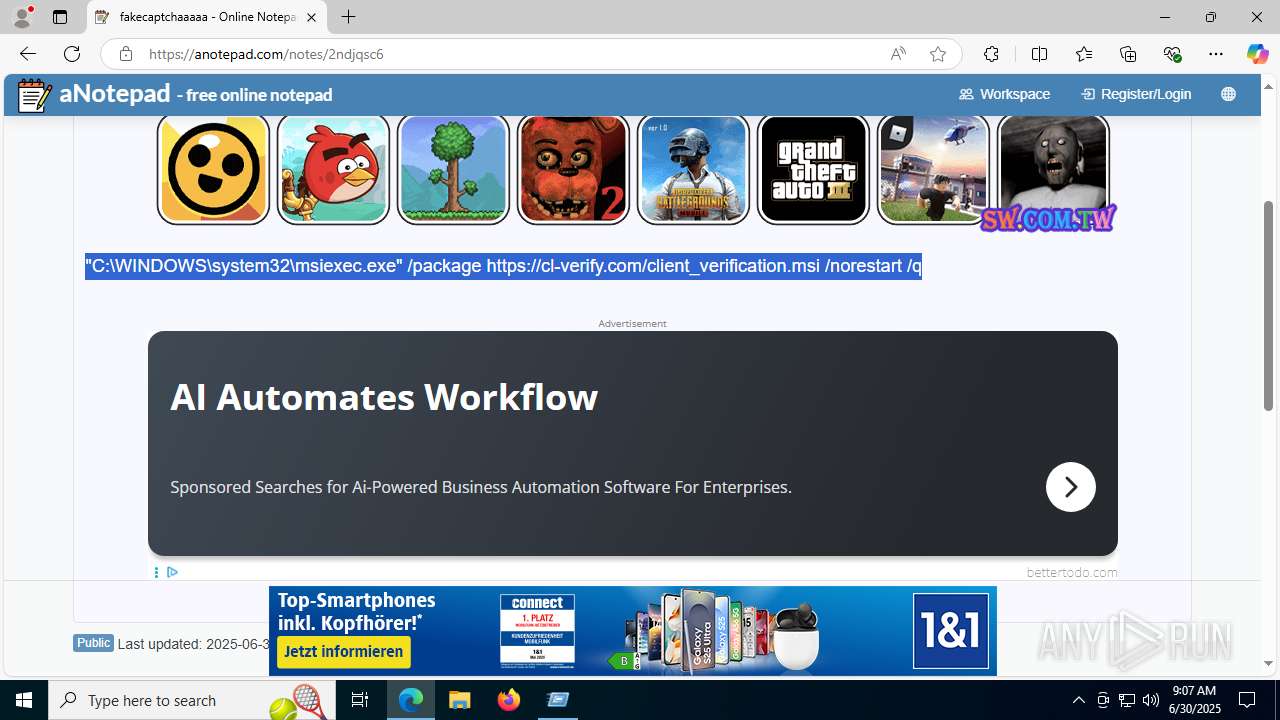Click the Battlegrounds game thumbnail
The width and height of the screenshot is (1280, 720).
(x=693, y=169)
